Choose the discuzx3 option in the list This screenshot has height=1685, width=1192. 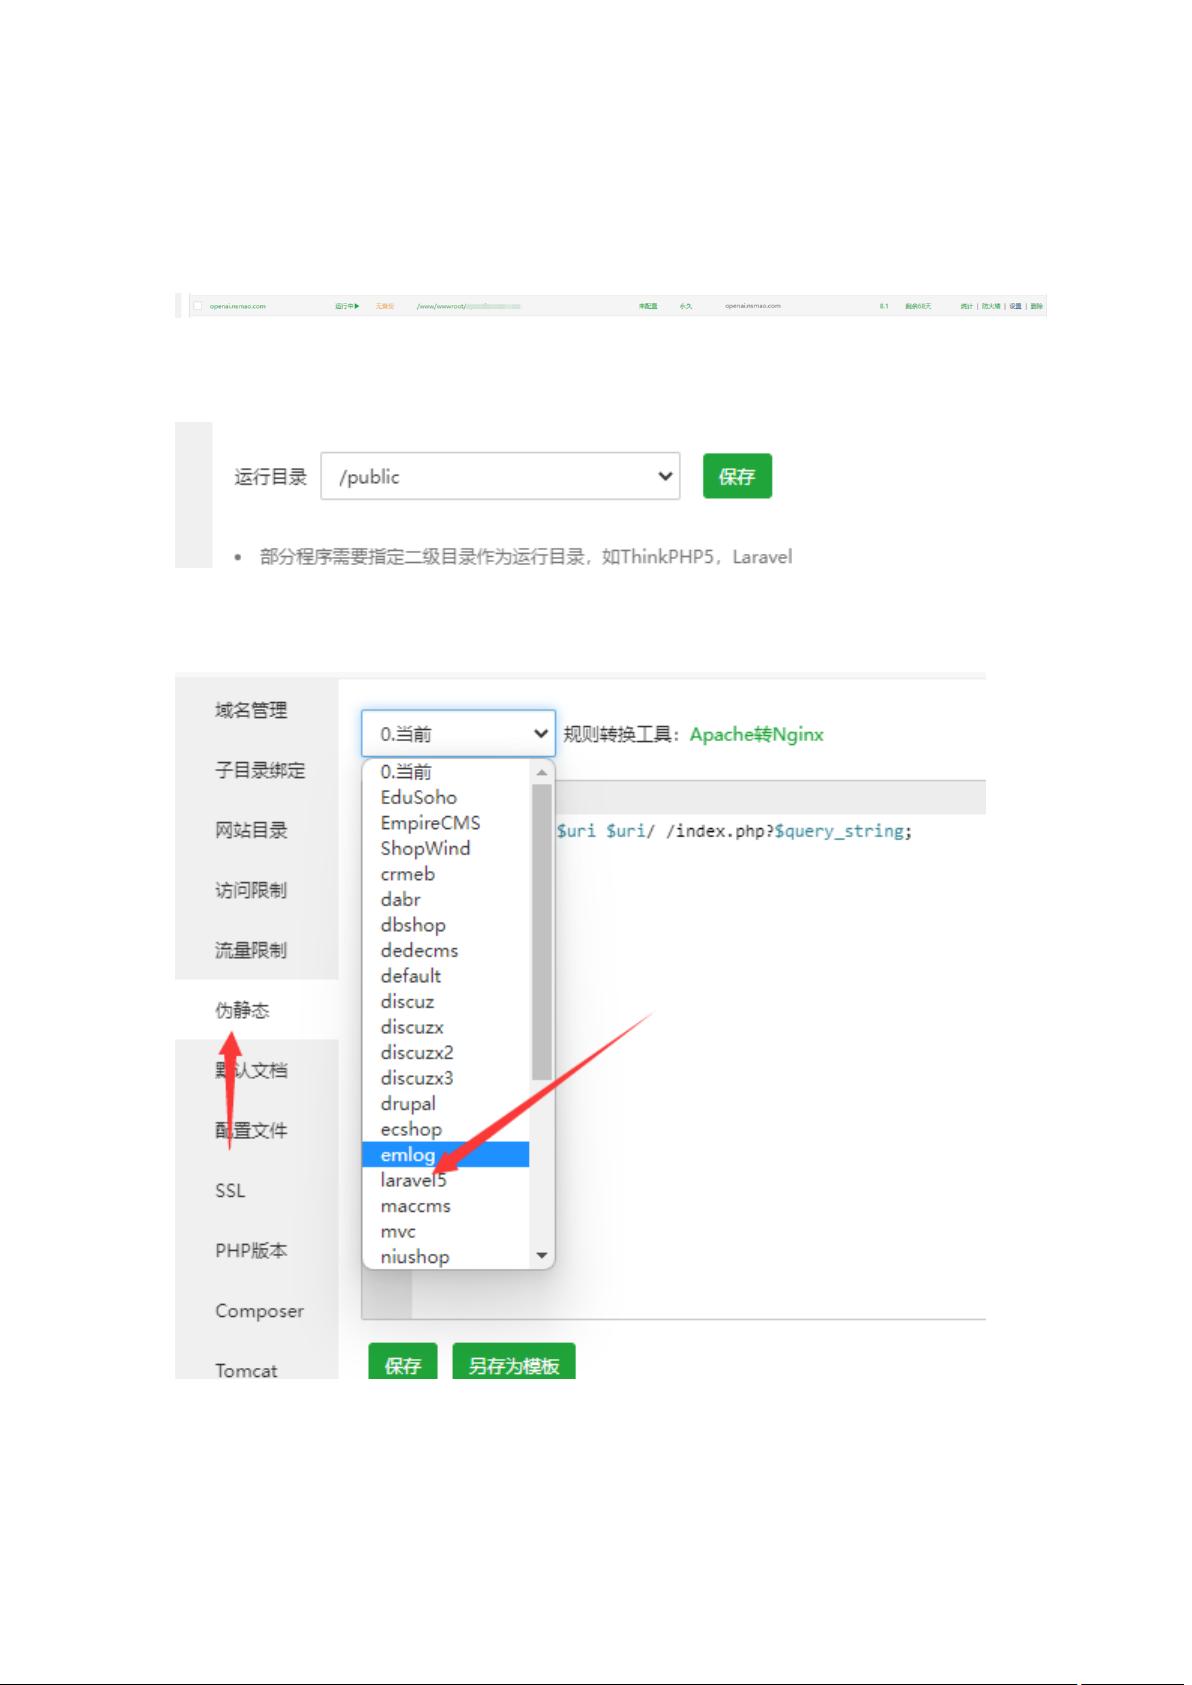click(446, 1078)
